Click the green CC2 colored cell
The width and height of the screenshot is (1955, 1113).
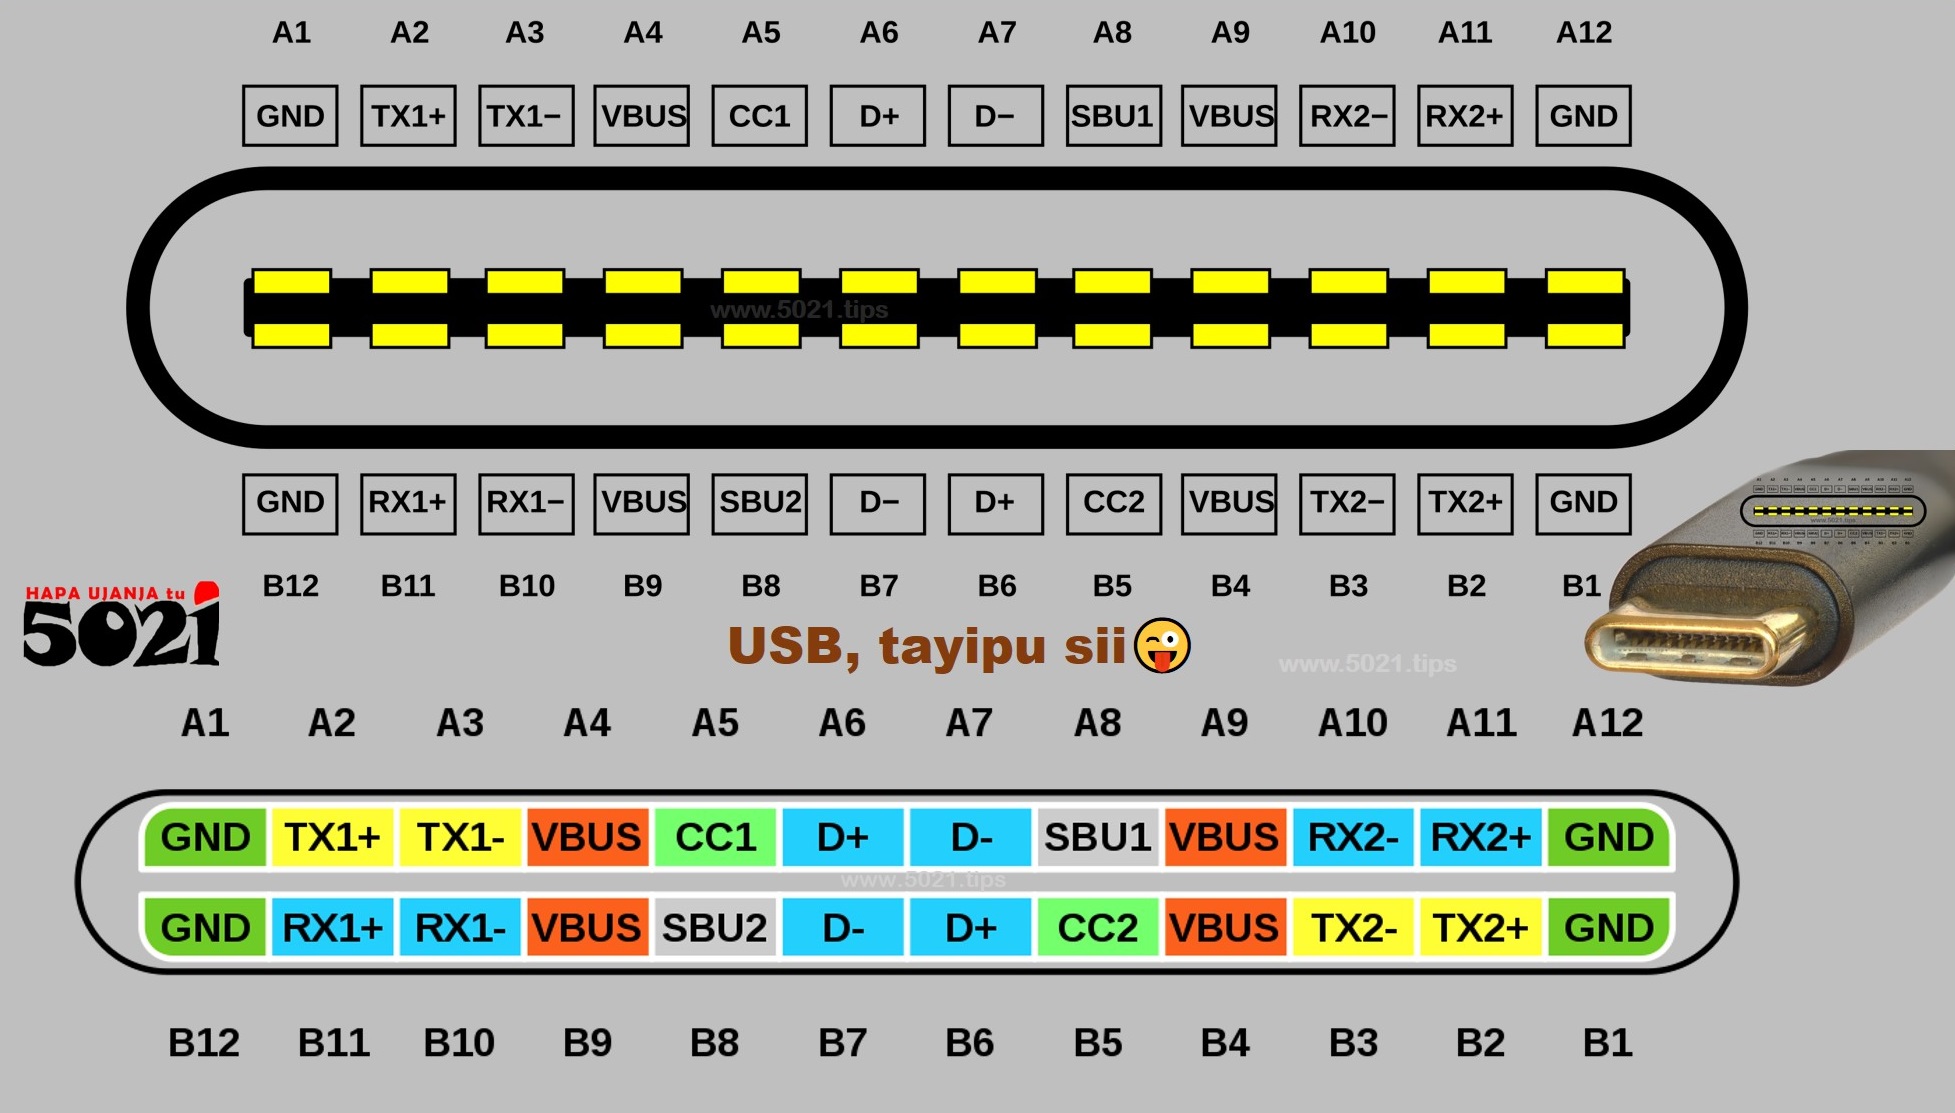click(1097, 928)
